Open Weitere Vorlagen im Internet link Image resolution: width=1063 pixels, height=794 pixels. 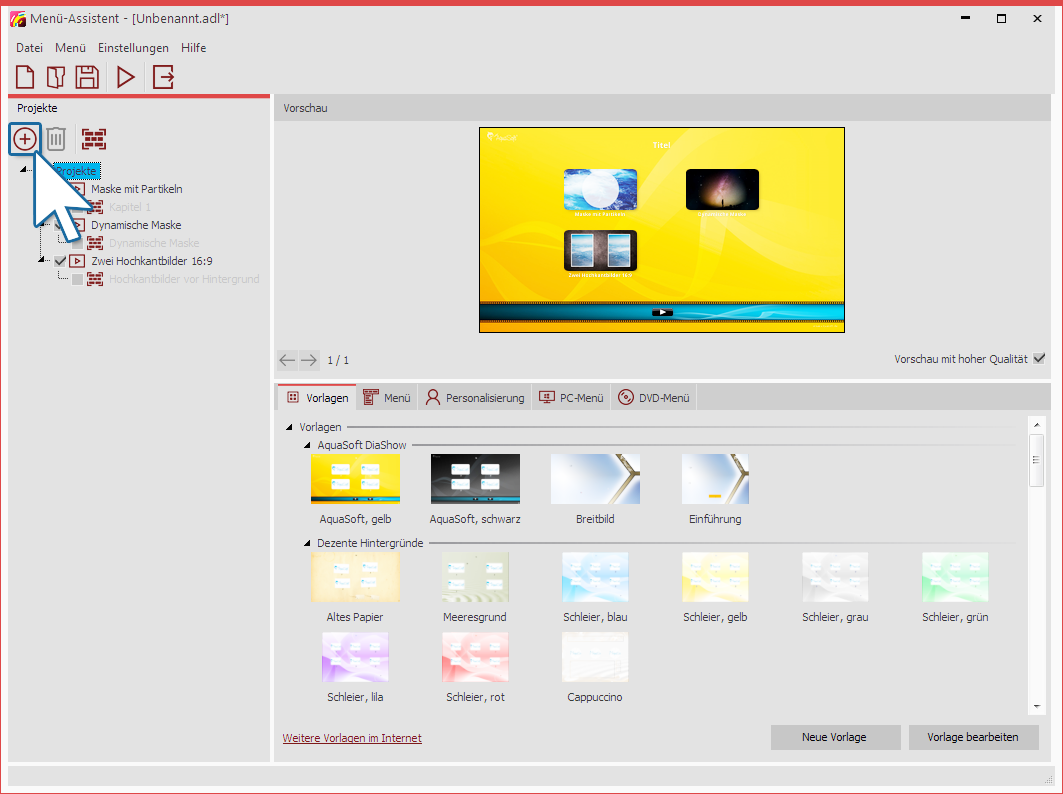click(352, 738)
